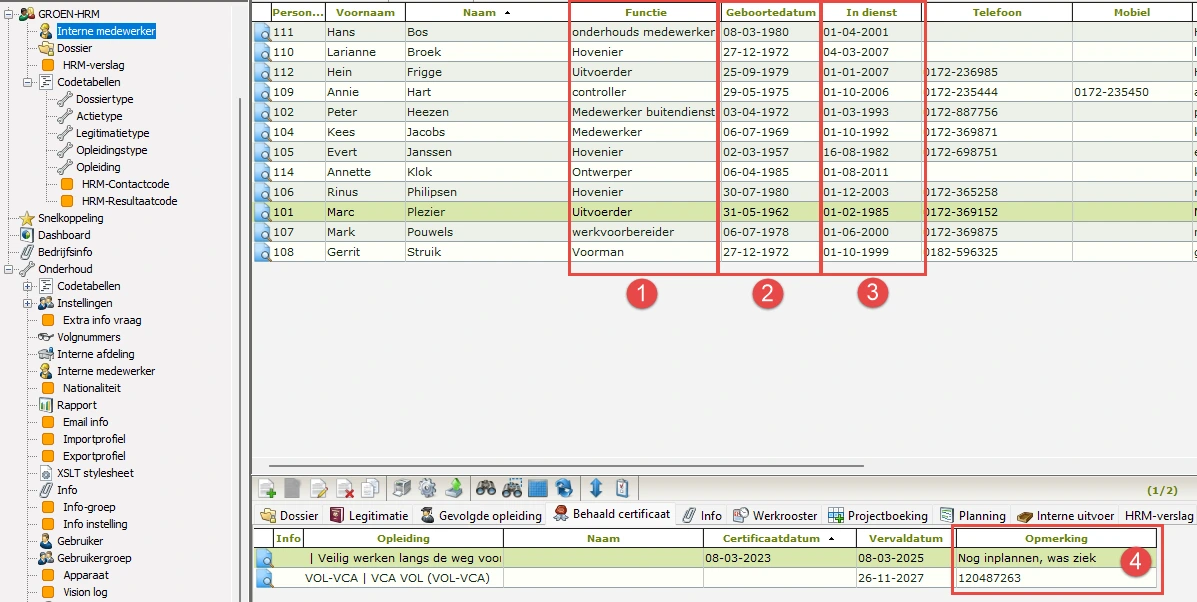This screenshot has height=602, width=1197.
Task: Select Opleidingstype in the tree
Action: coord(112,150)
